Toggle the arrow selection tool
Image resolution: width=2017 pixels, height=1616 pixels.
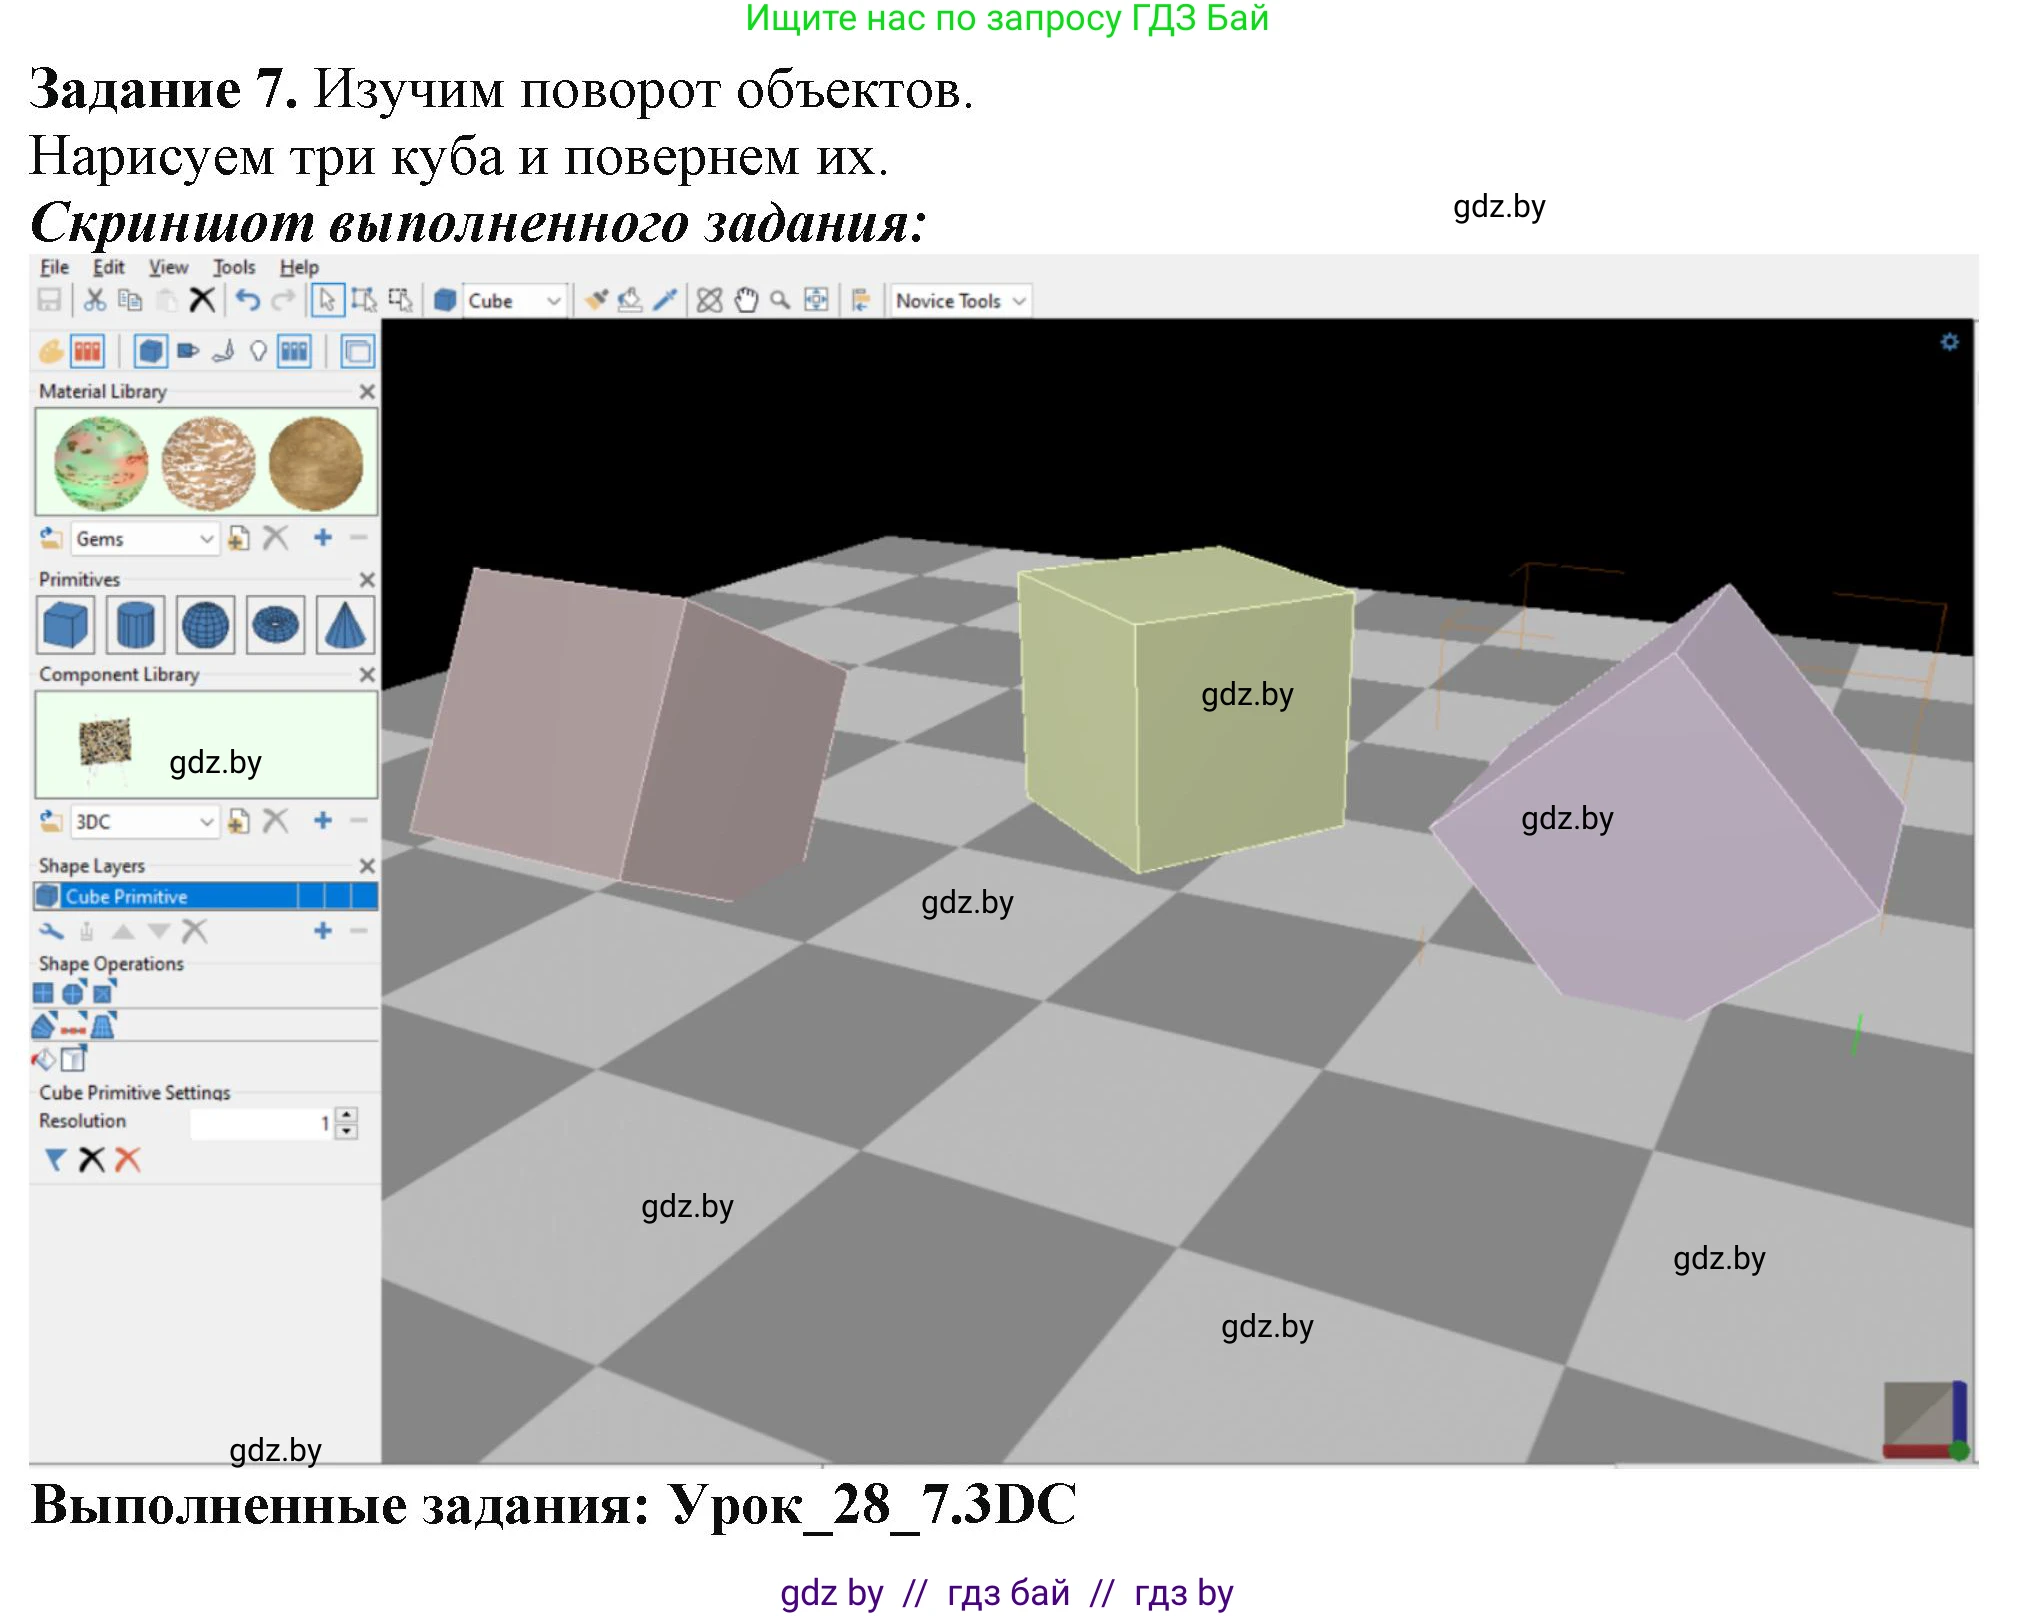click(329, 300)
